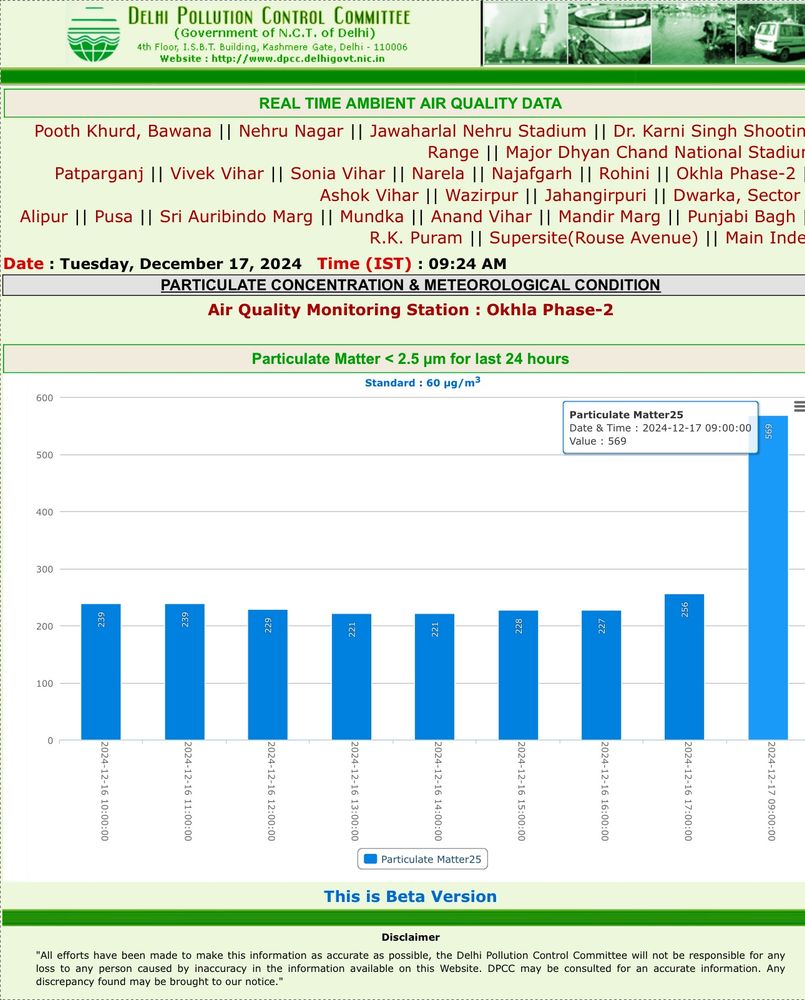Choose the Jahangirpuri station link
The width and height of the screenshot is (805, 1000).
pyautogui.click(x=595, y=195)
